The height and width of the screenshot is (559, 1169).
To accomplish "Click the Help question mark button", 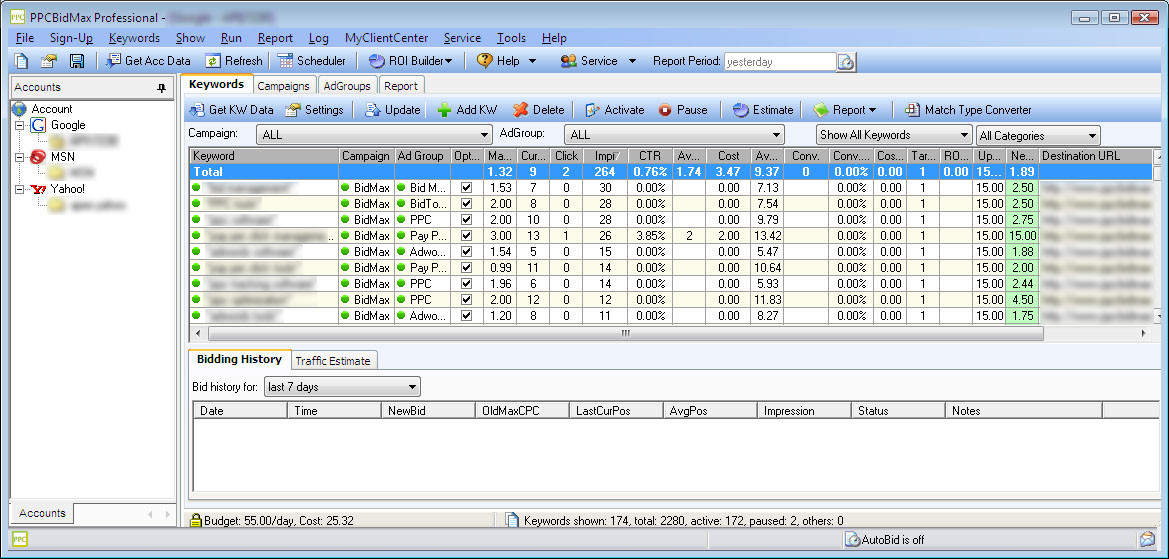I will 507,61.
